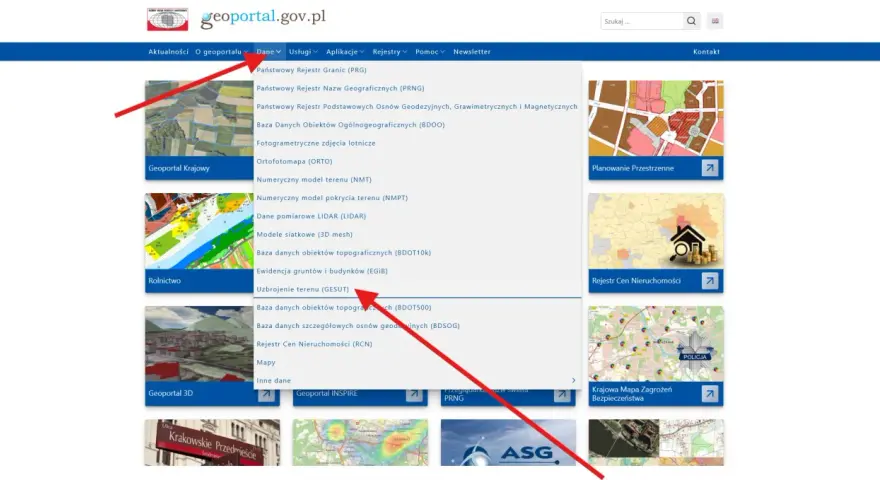Open Planowanie Przestrzenne map thumbnail
This screenshot has width=880, height=480.
tap(656, 118)
